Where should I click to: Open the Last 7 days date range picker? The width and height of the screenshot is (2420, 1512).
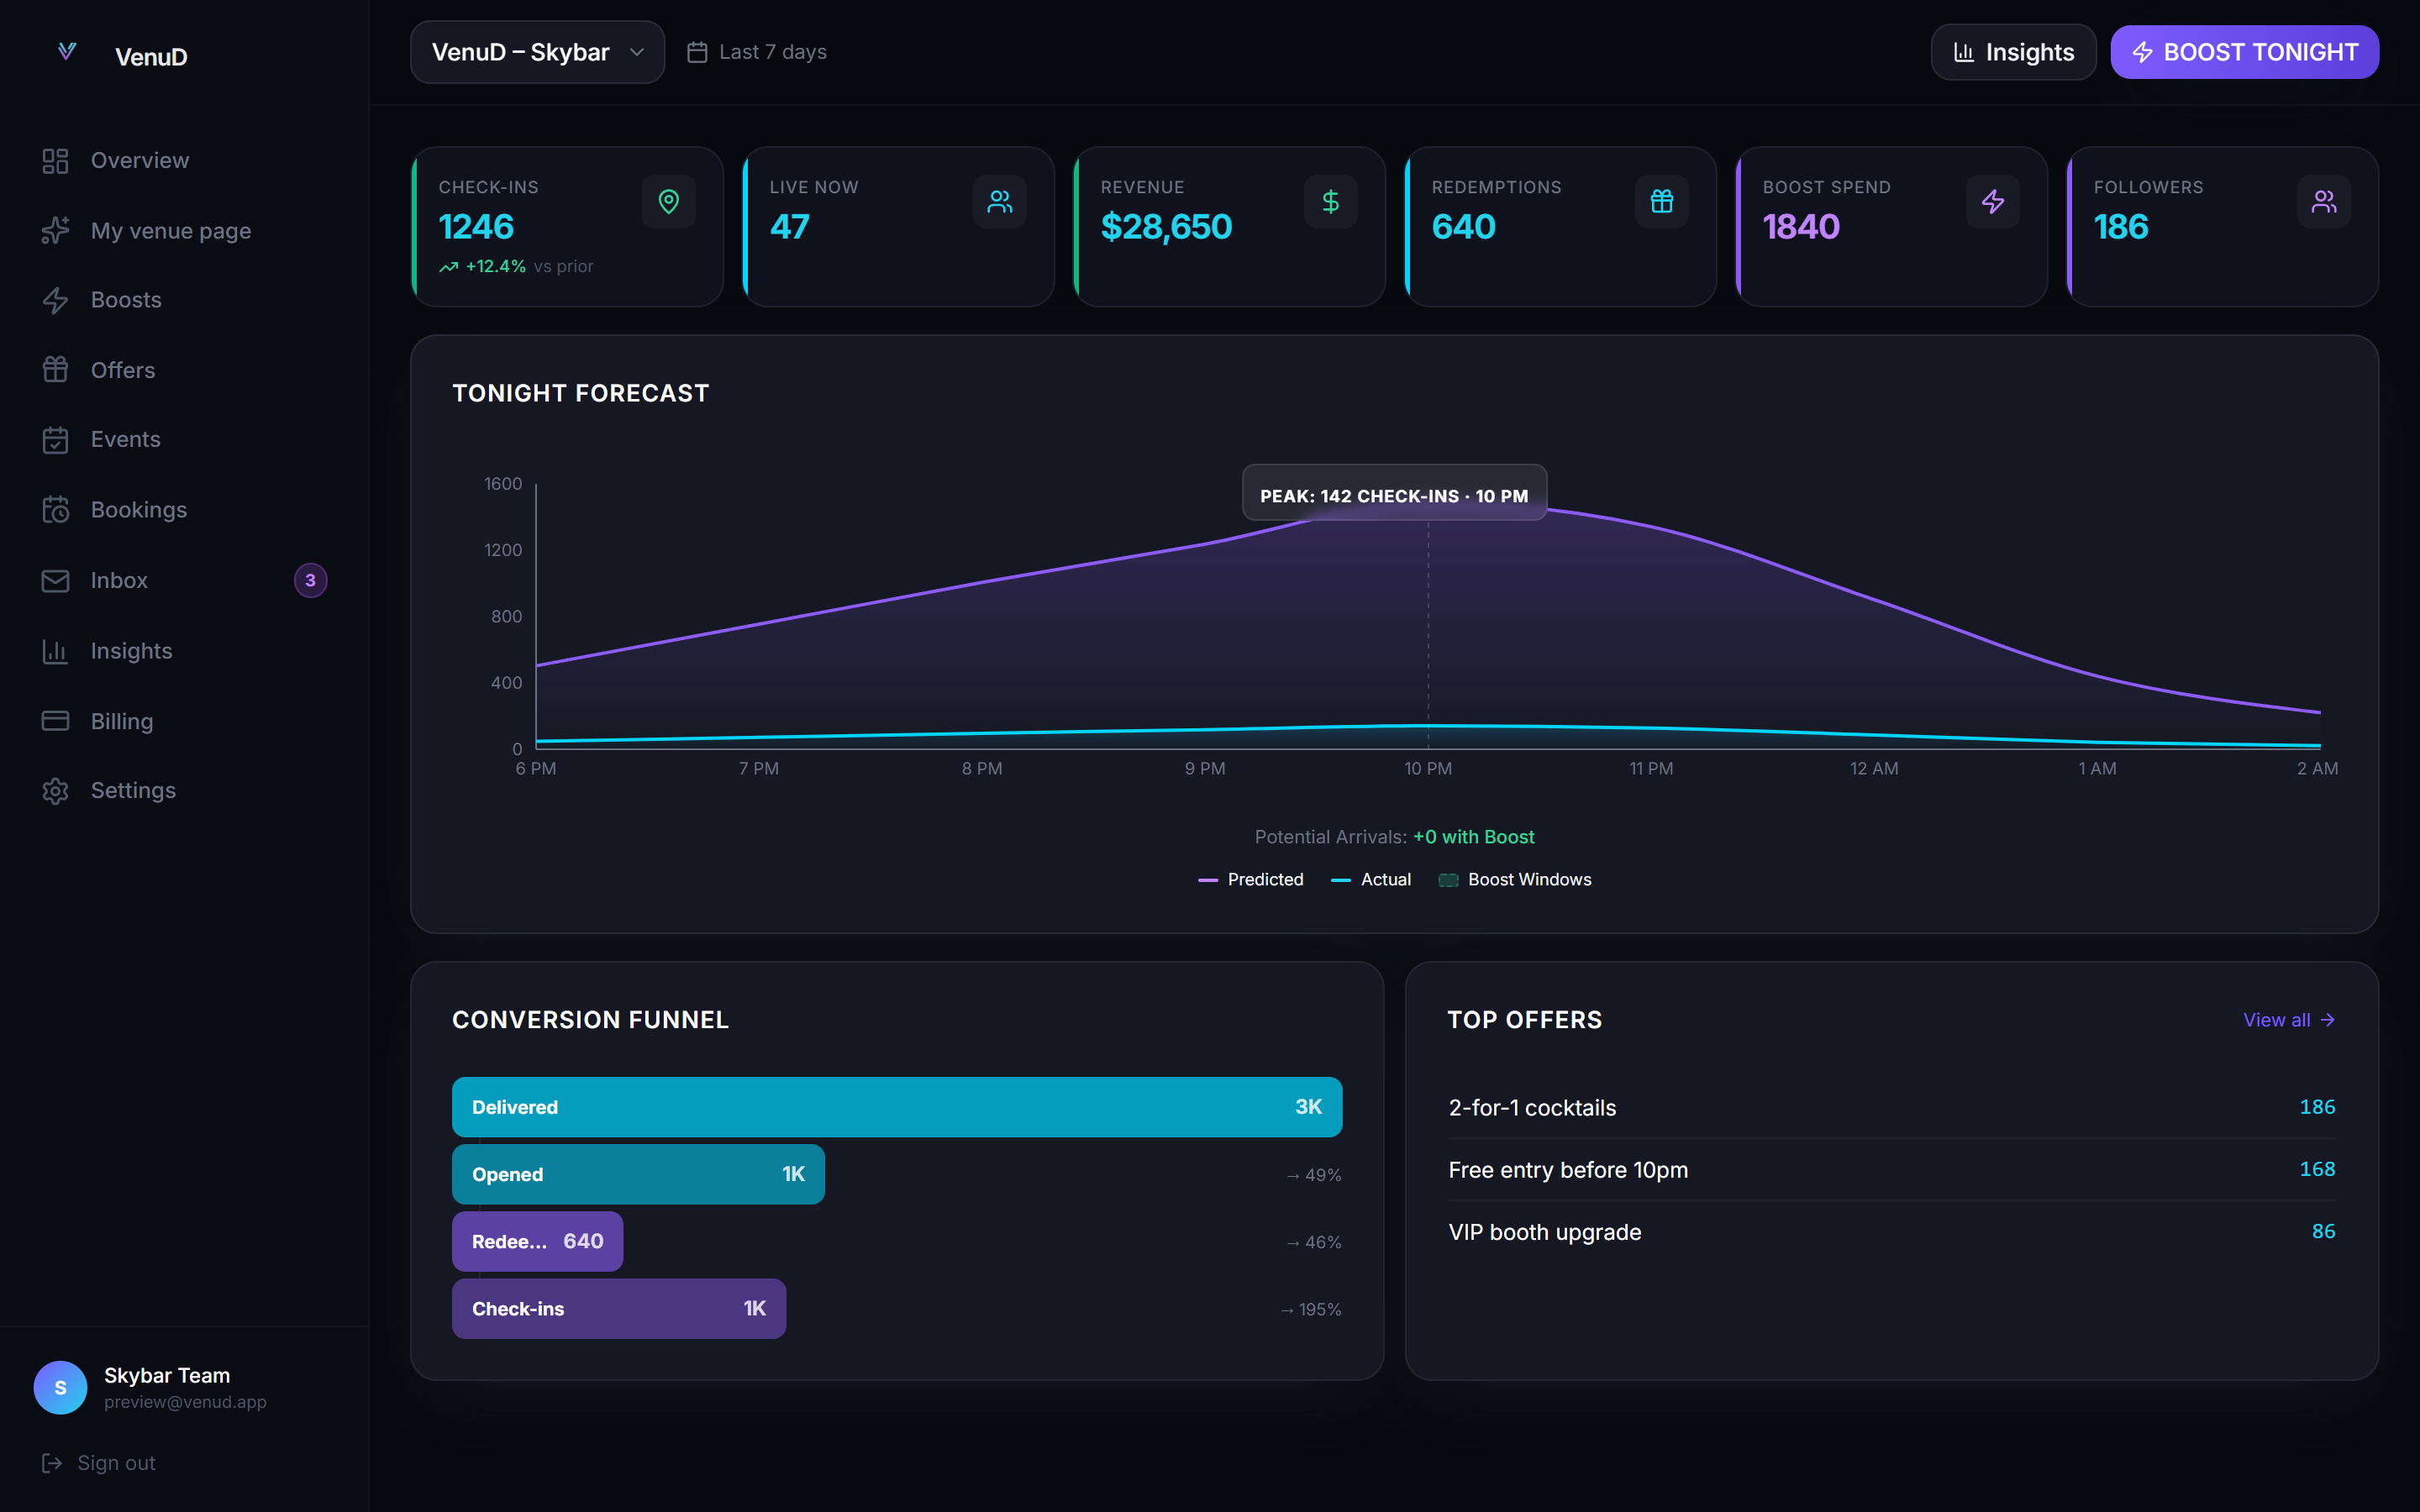click(757, 52)
